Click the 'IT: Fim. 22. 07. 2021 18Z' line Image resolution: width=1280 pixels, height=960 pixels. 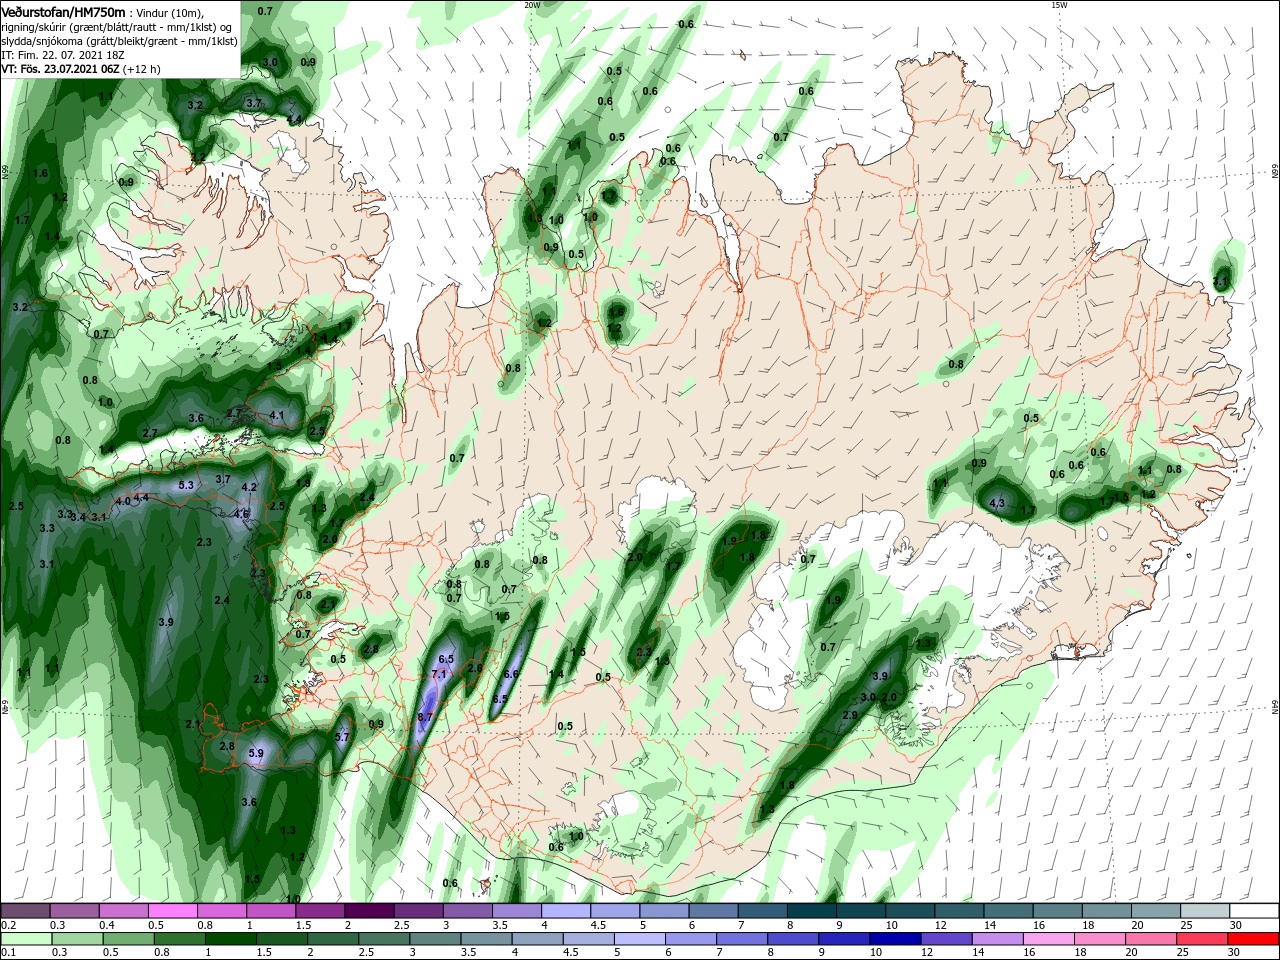[x=65, y=55]
